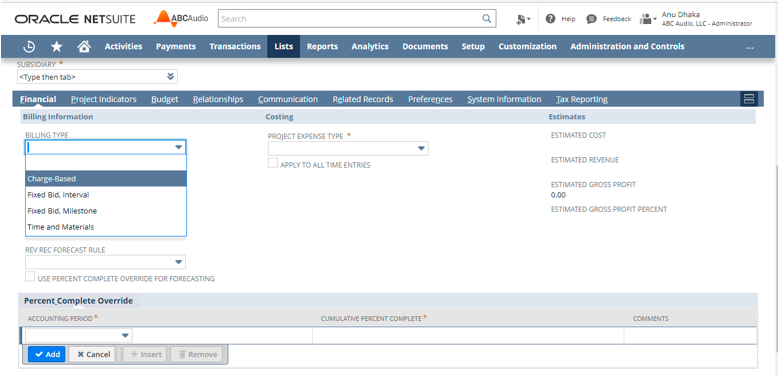Image resolution: width=778 pixels, height=377 pixels.
Task: Click the Cumulative Percent Complete cell
Action: (468, 336)
